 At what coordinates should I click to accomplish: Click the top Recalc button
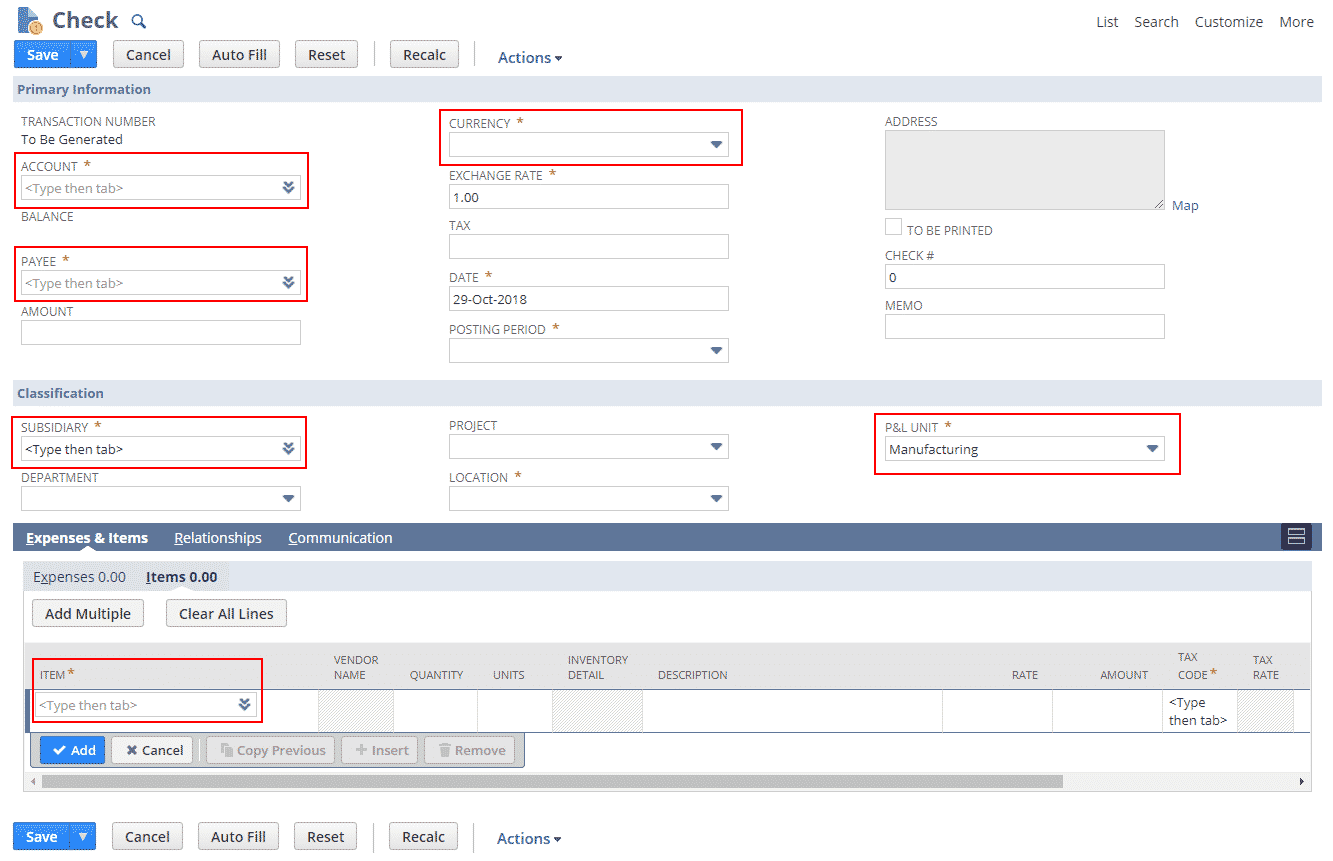[x=424, y=54]
